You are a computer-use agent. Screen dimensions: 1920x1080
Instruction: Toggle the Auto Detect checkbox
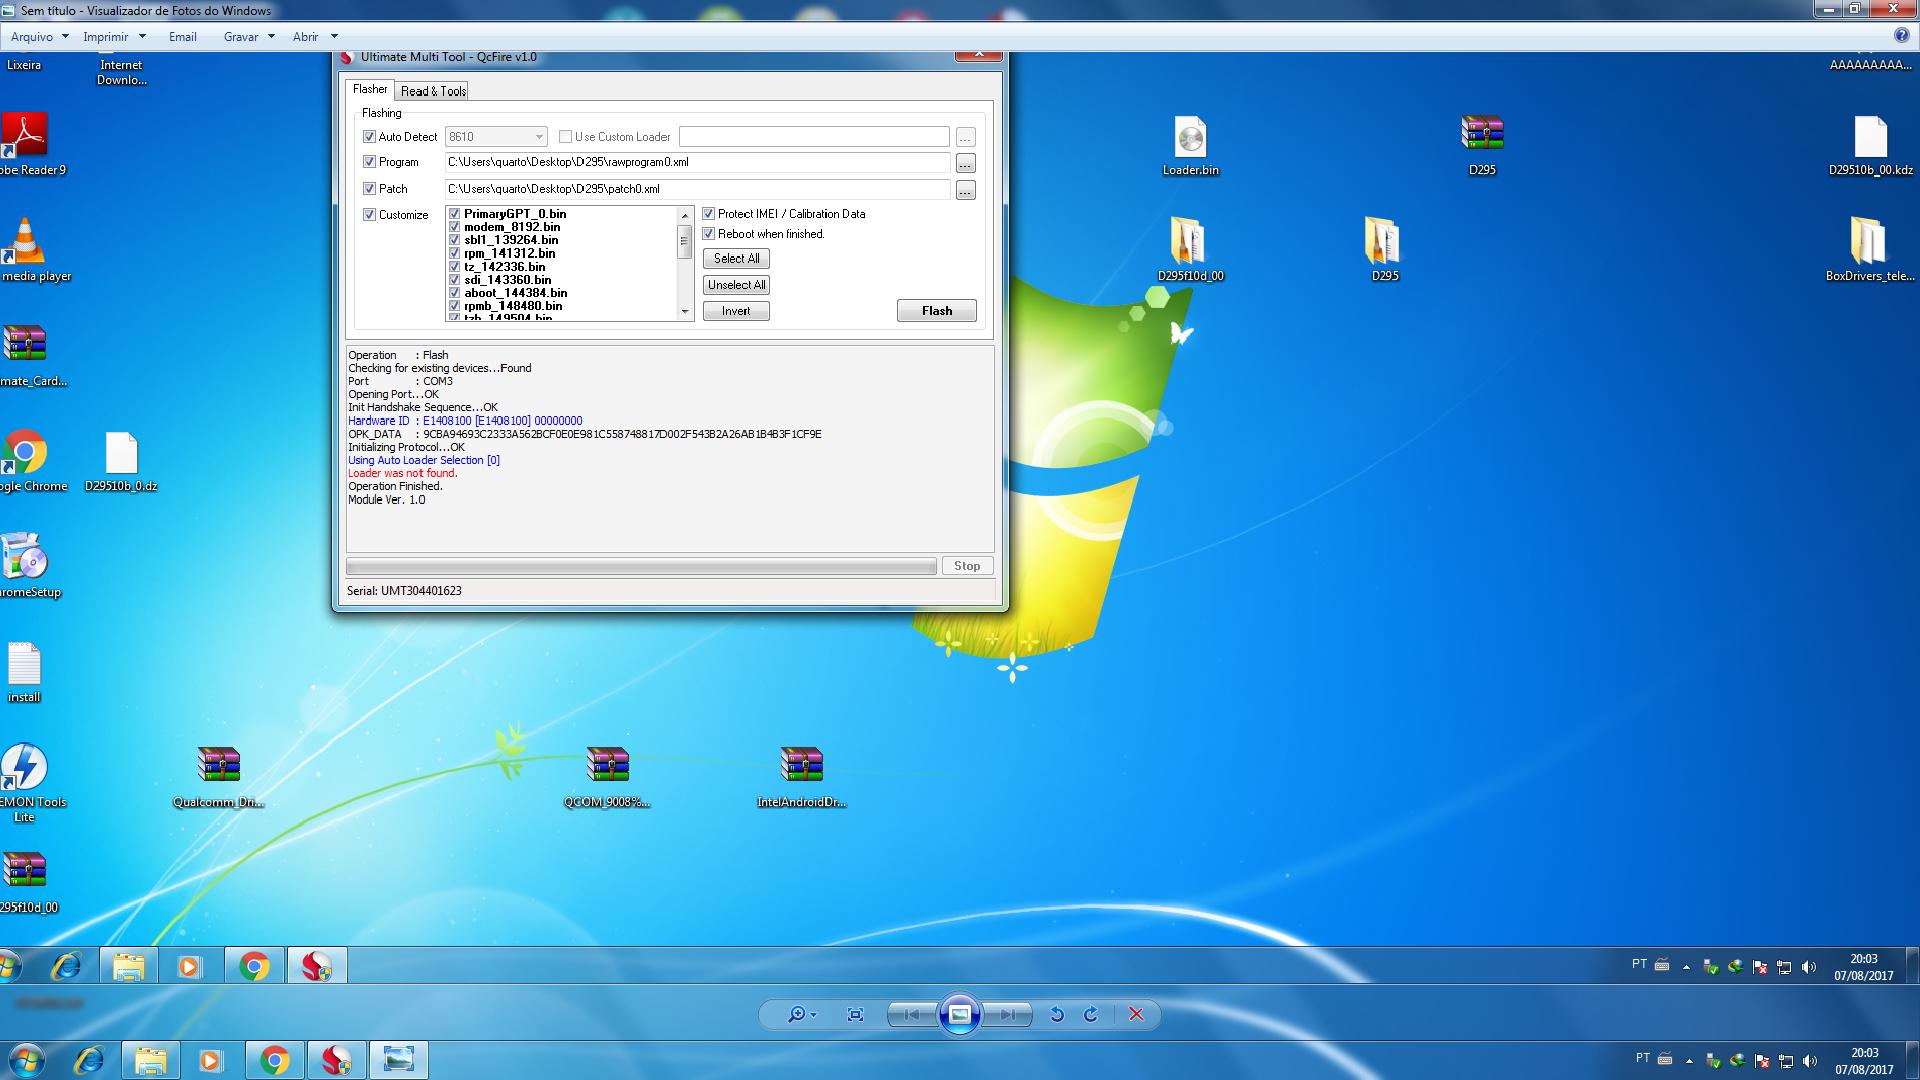pyautogui.click(x=369, y=137)
